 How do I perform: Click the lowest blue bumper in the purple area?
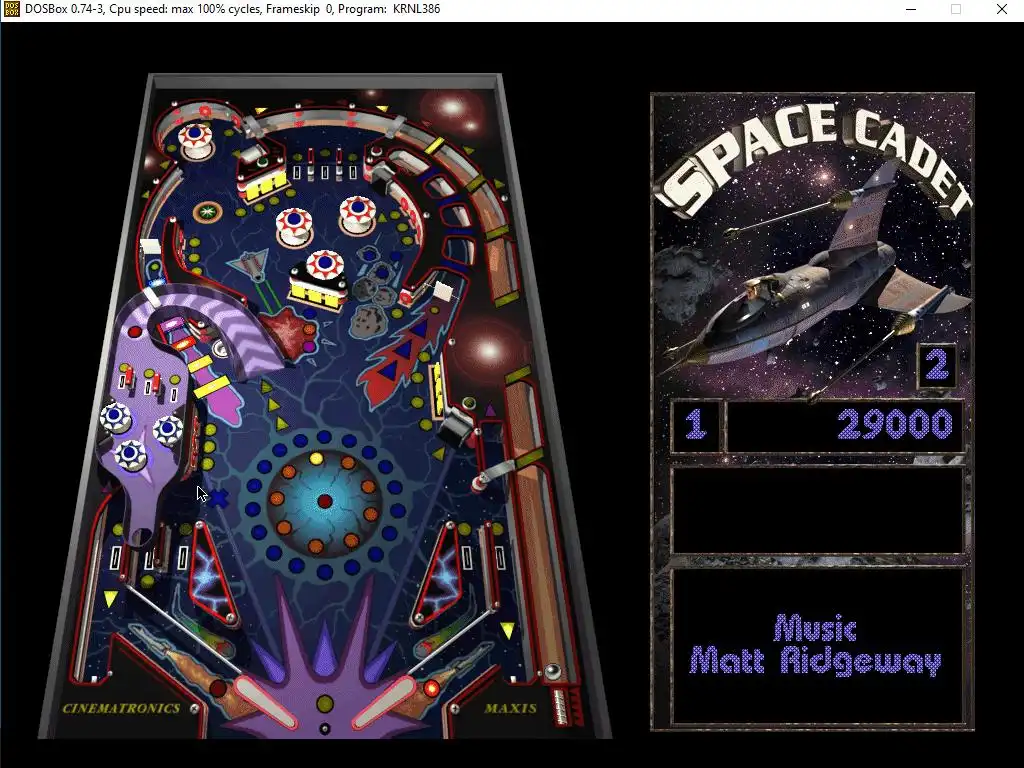click(131, 455)
